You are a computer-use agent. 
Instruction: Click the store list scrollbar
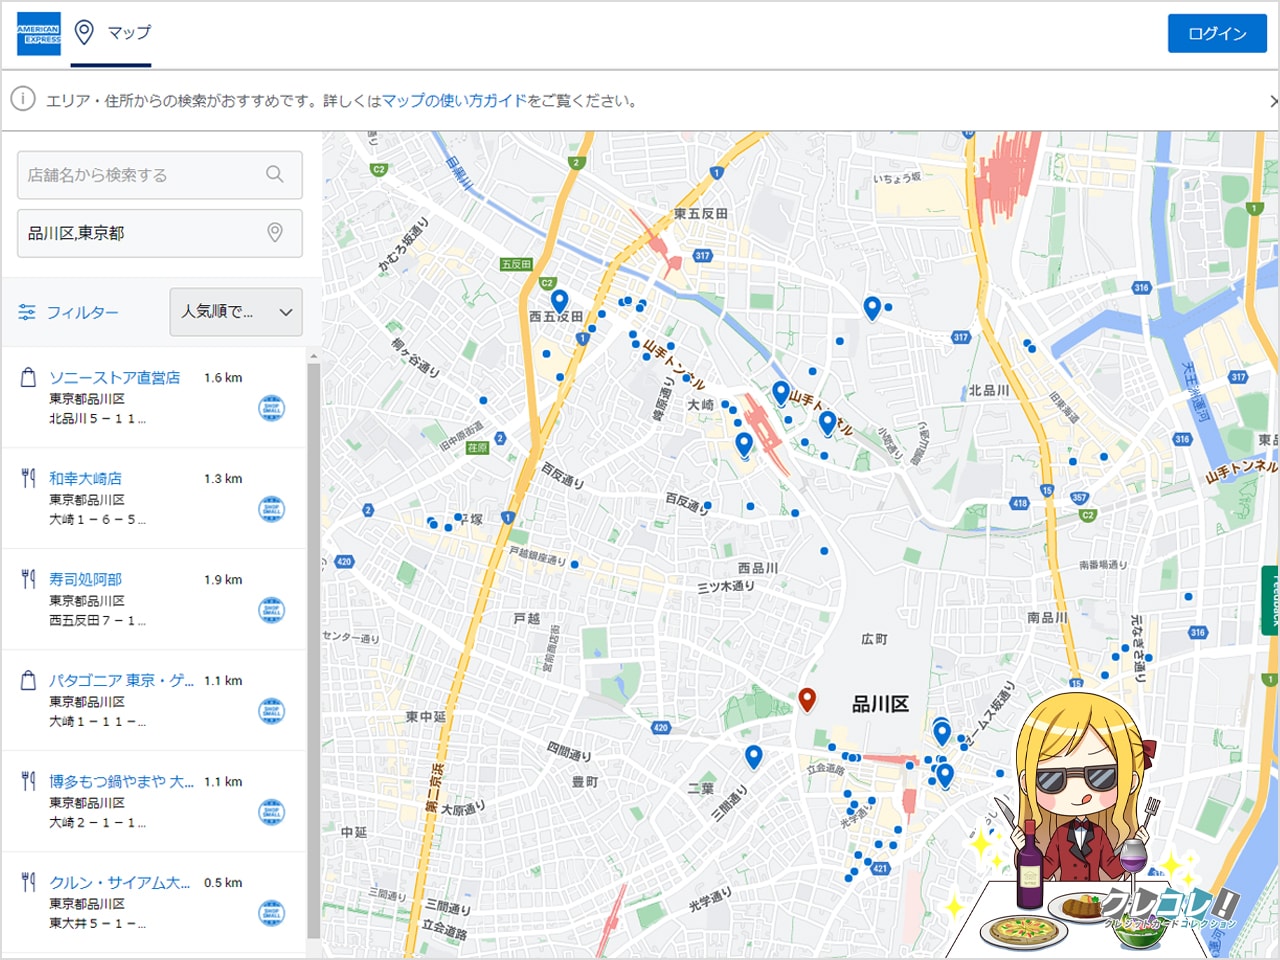click(x=313, y=650)
